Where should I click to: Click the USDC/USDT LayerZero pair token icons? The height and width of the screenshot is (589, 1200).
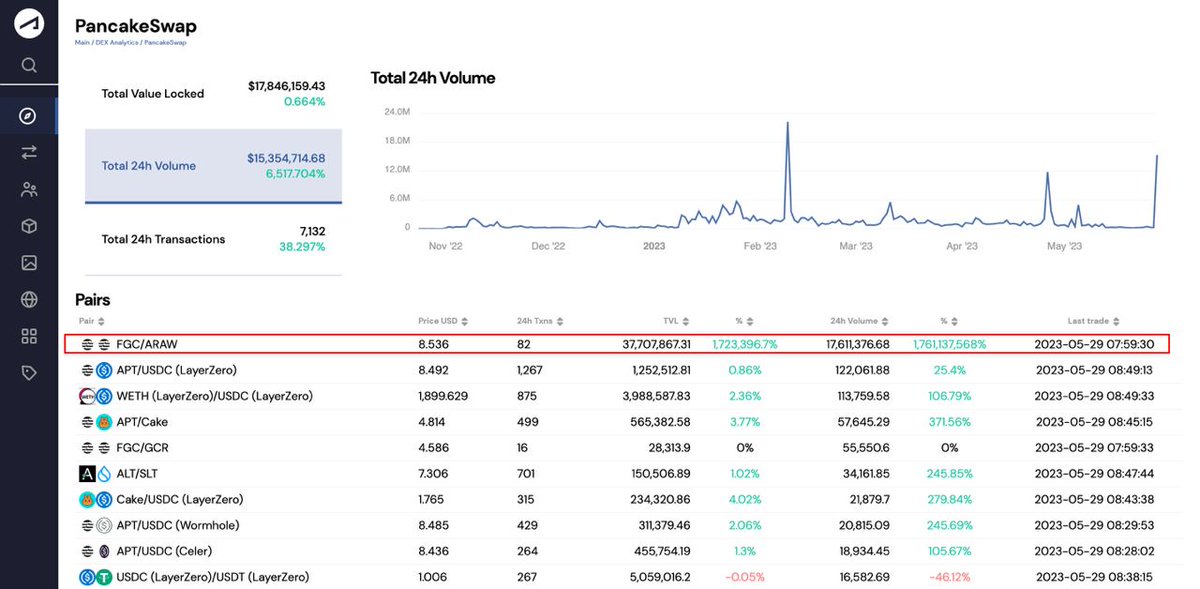click(96, 577)
